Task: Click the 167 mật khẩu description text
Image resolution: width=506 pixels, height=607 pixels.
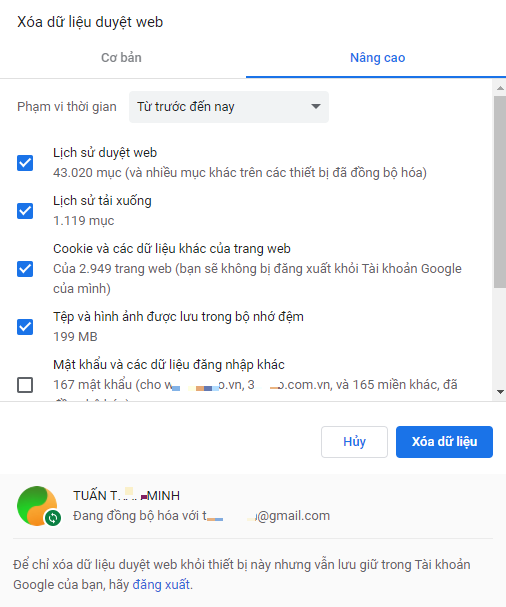Action: [255, 385]
